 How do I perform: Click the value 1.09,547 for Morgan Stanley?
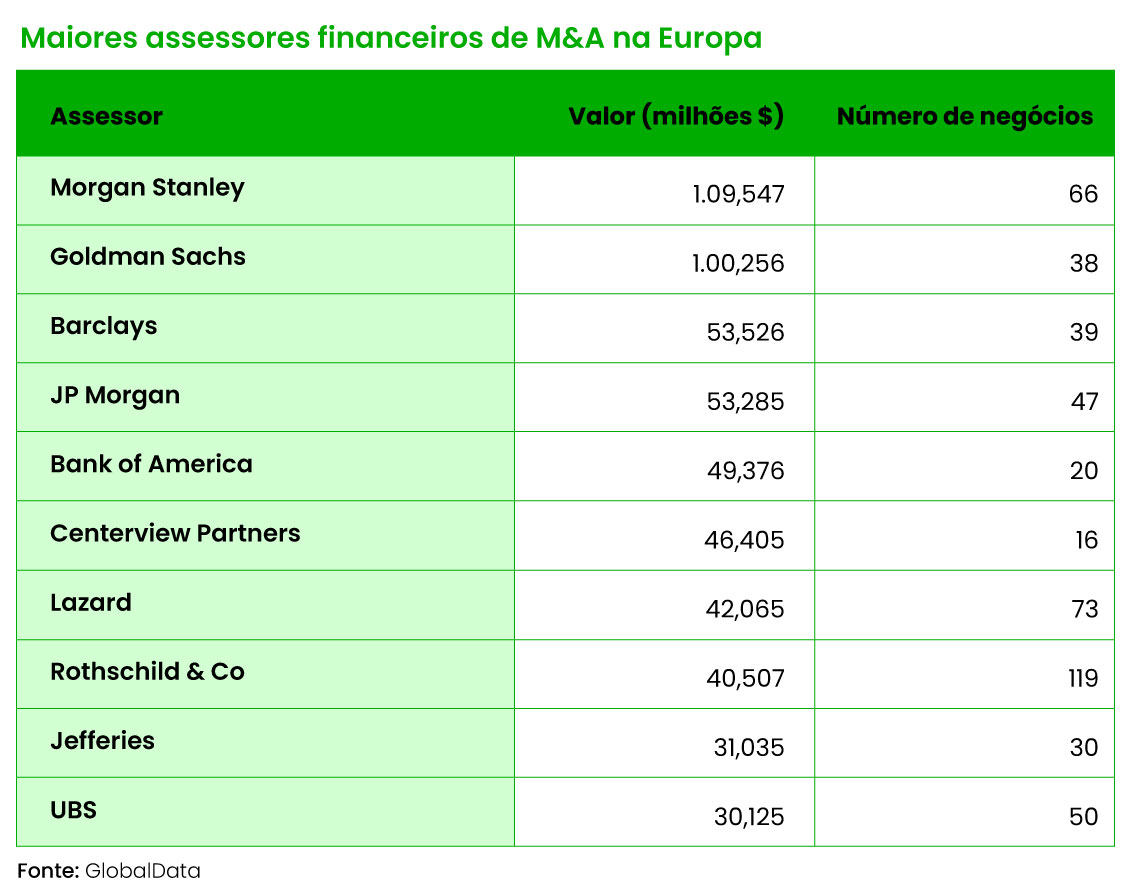tap(738, 194)
